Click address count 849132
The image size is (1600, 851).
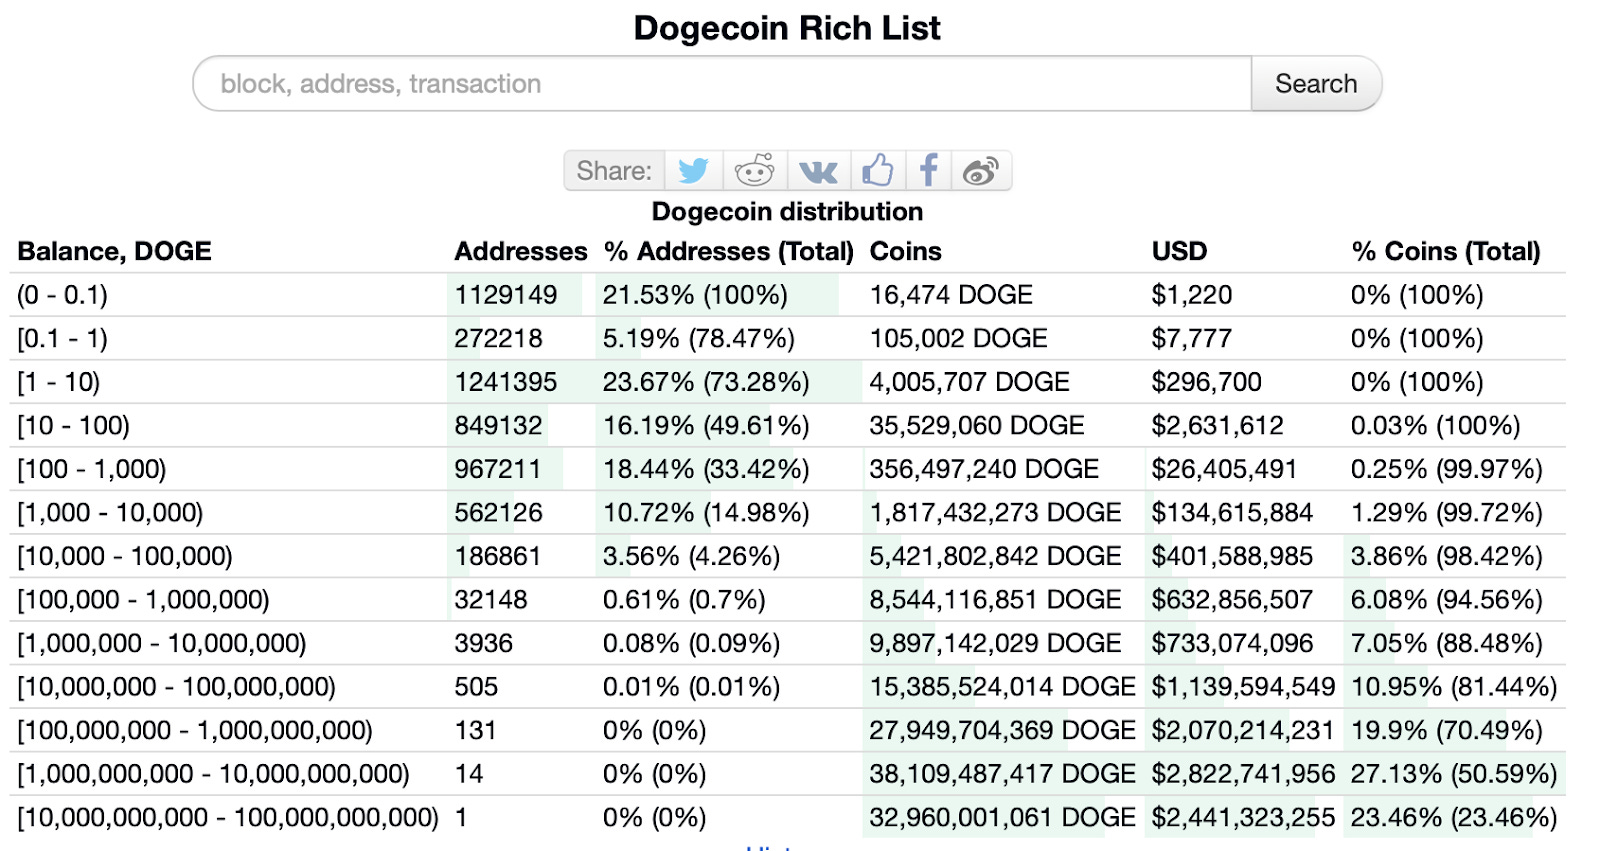click(498, 426)
